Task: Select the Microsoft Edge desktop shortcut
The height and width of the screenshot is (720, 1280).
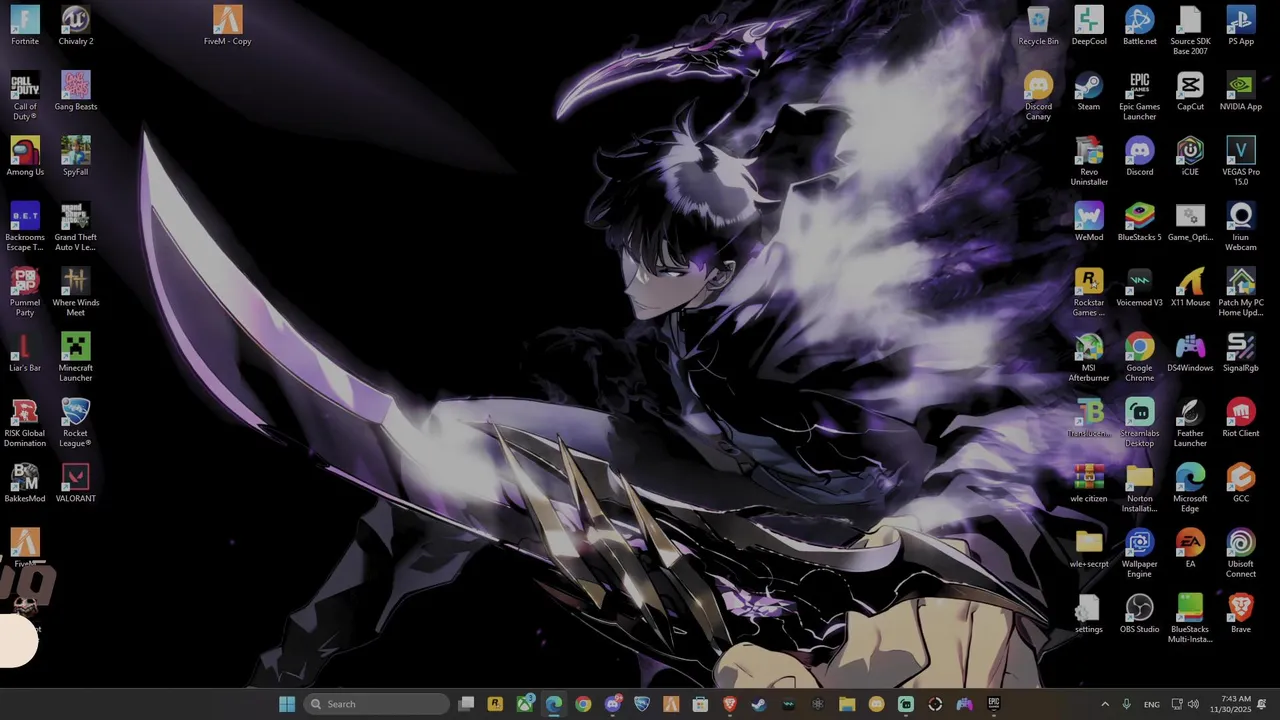Action: [x=1190, y=488]
